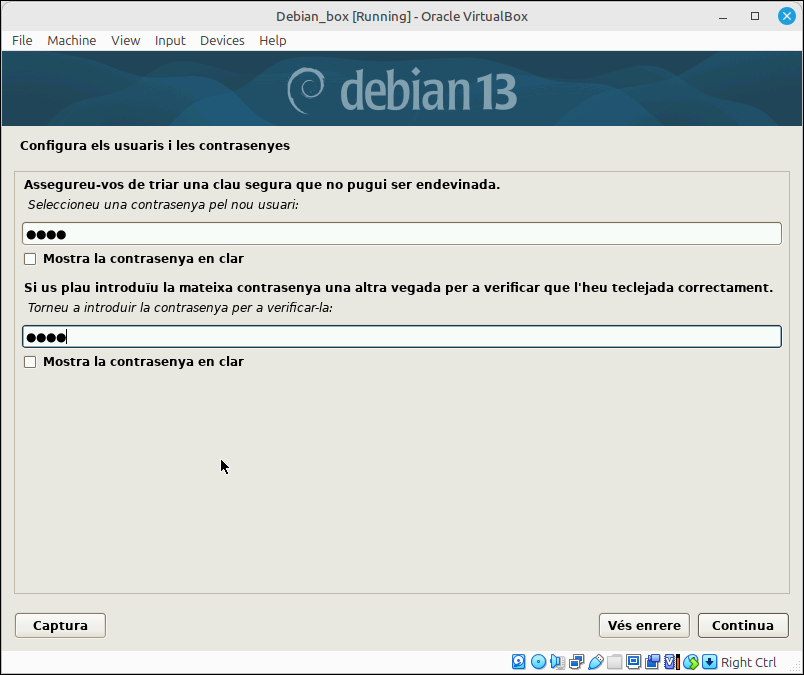Viewport: 804px width, 675px height.
Task: Open the Help menu
Action: 273,41
